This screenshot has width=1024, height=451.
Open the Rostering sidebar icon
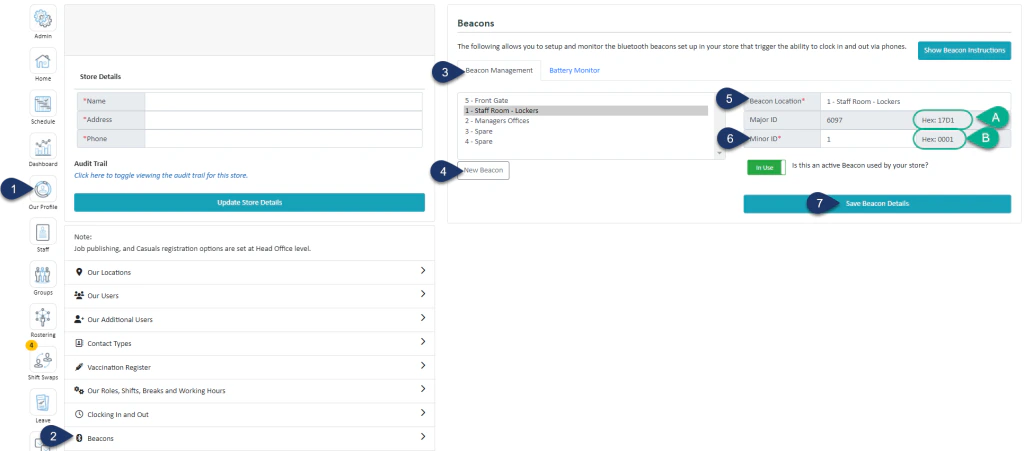point(43,317)
